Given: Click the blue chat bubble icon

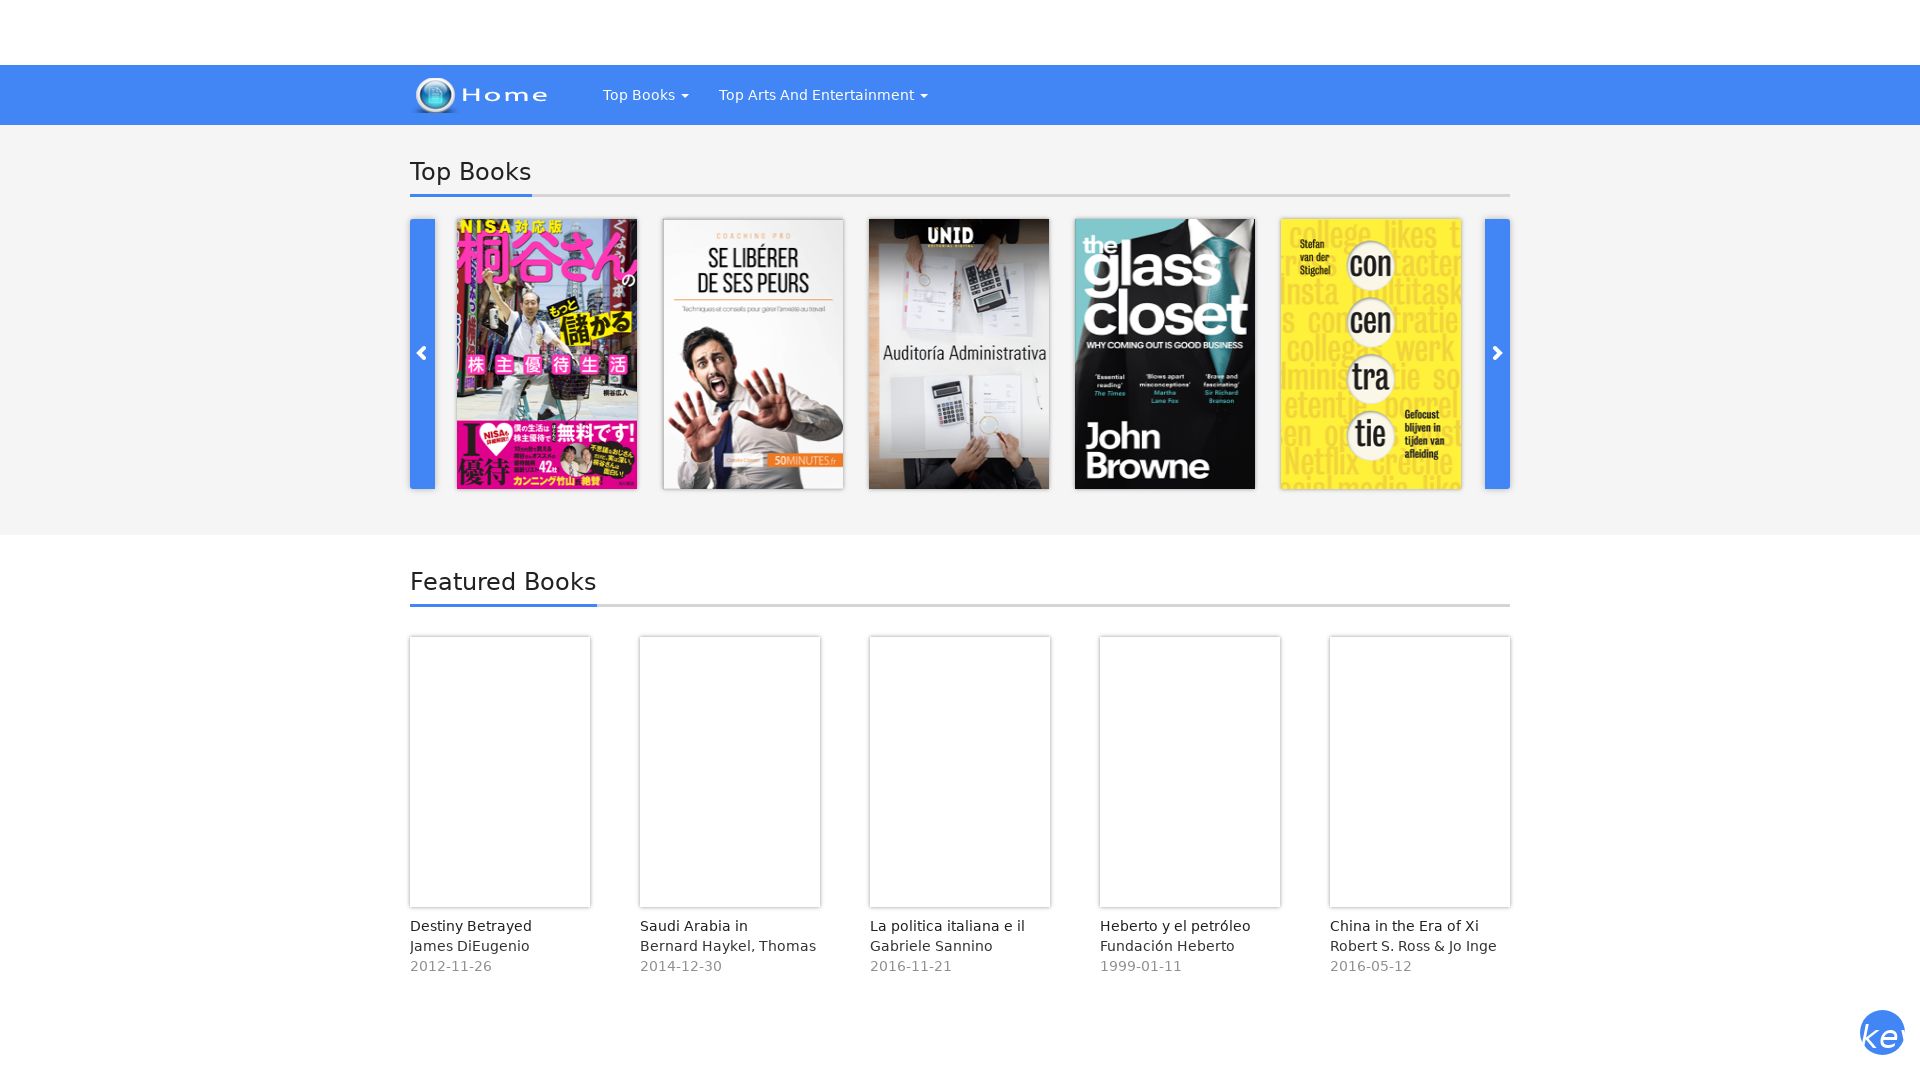Looking at the screenshot, I should 1881,1033.
